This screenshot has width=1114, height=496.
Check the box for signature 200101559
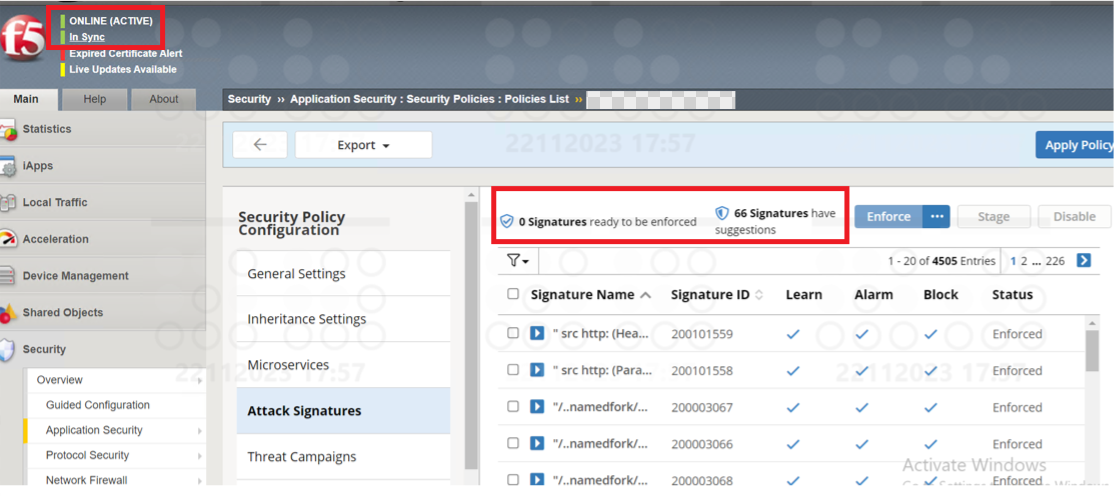[x=513, y=333]
